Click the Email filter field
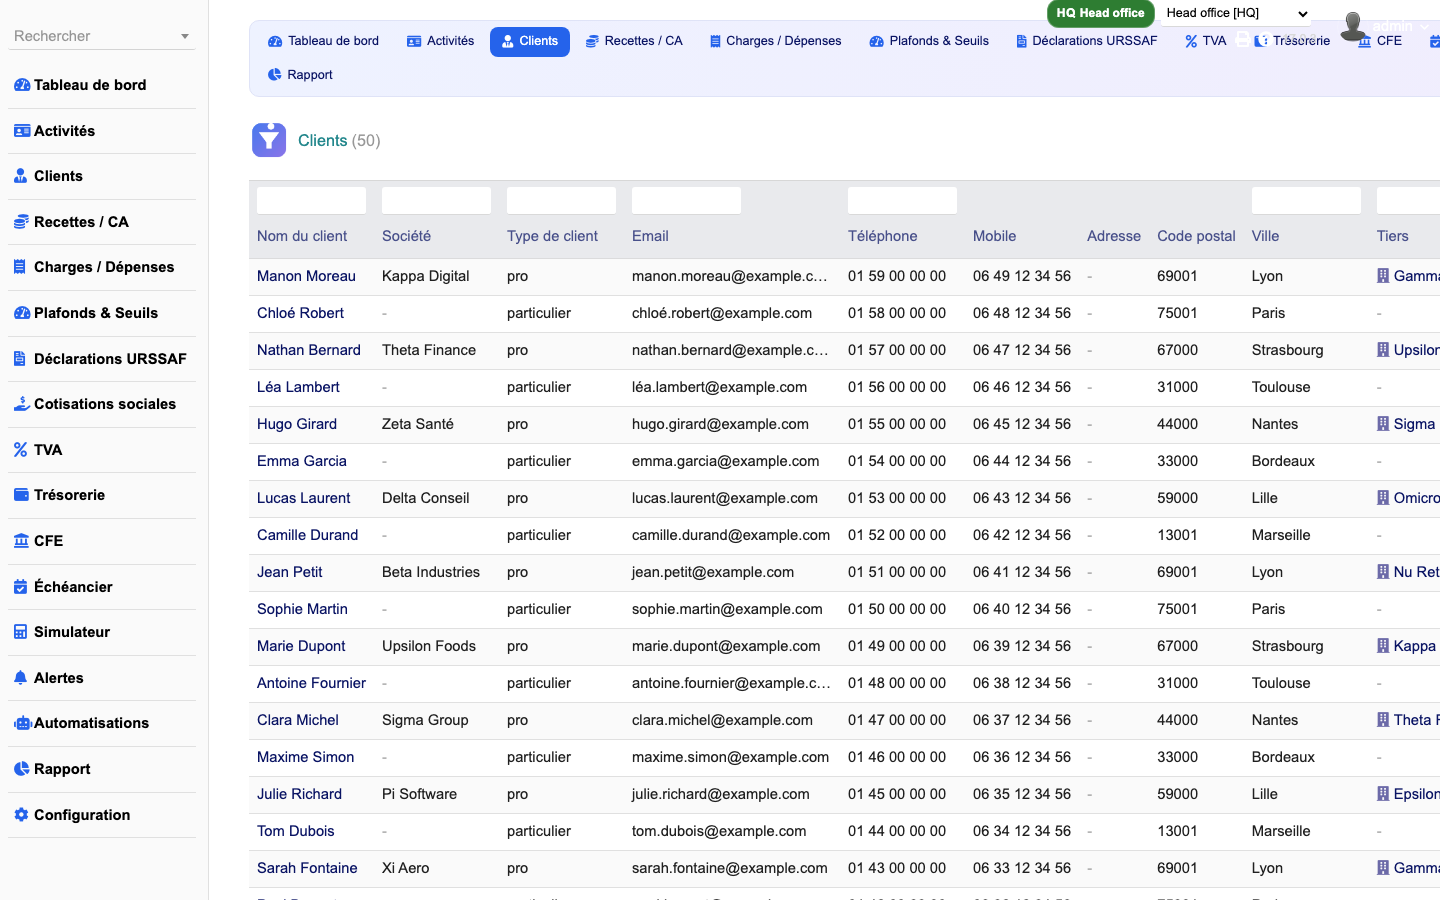The width and height of the screenshot is (1440, 900). [x=686, y=200]
